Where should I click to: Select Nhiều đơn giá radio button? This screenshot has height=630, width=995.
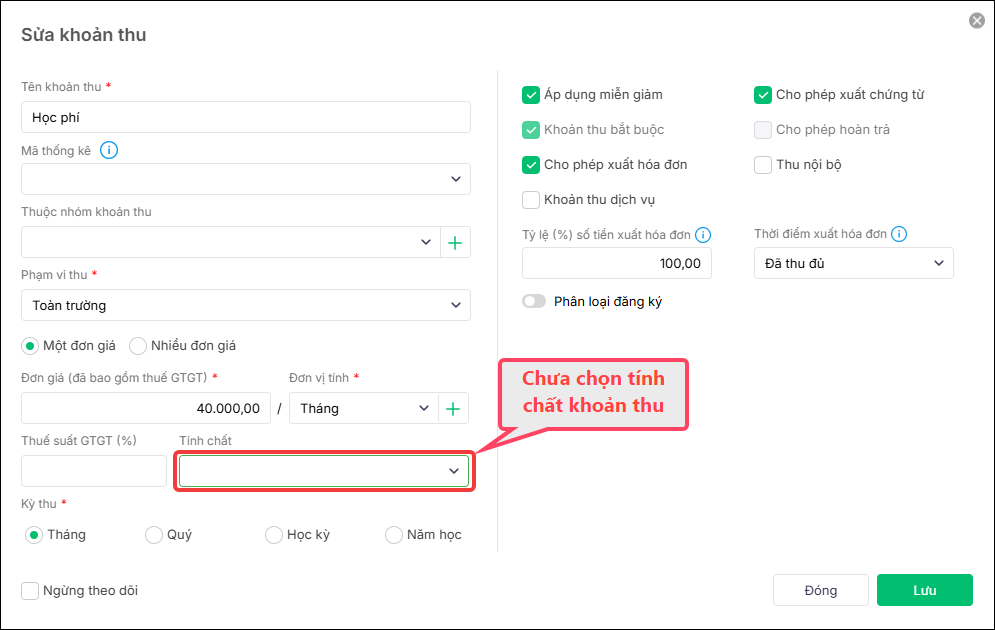(138, 346)
